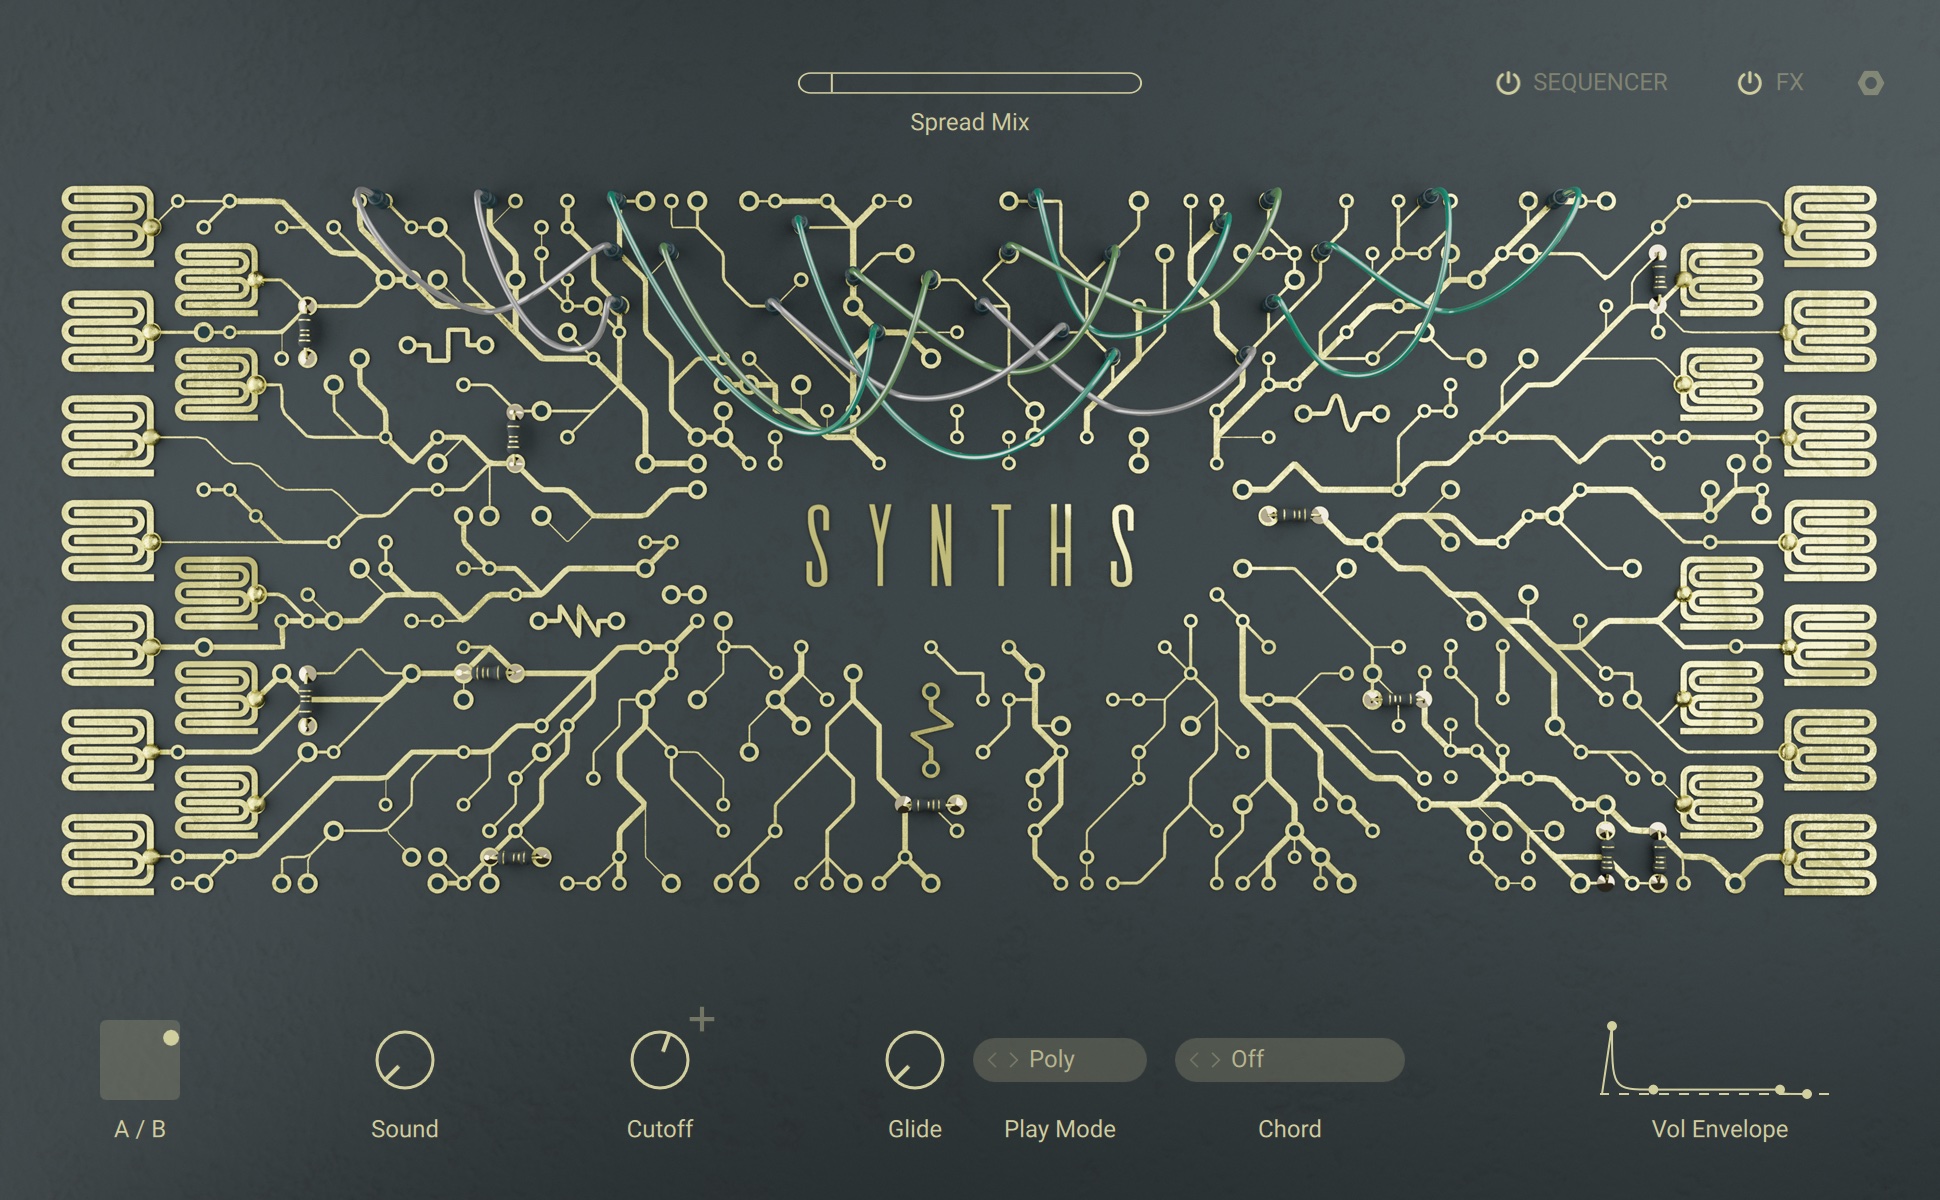Click the A / B XY pad handle
The height and width of the screenshot is (1200, 1940).
tap(171, 1038)
